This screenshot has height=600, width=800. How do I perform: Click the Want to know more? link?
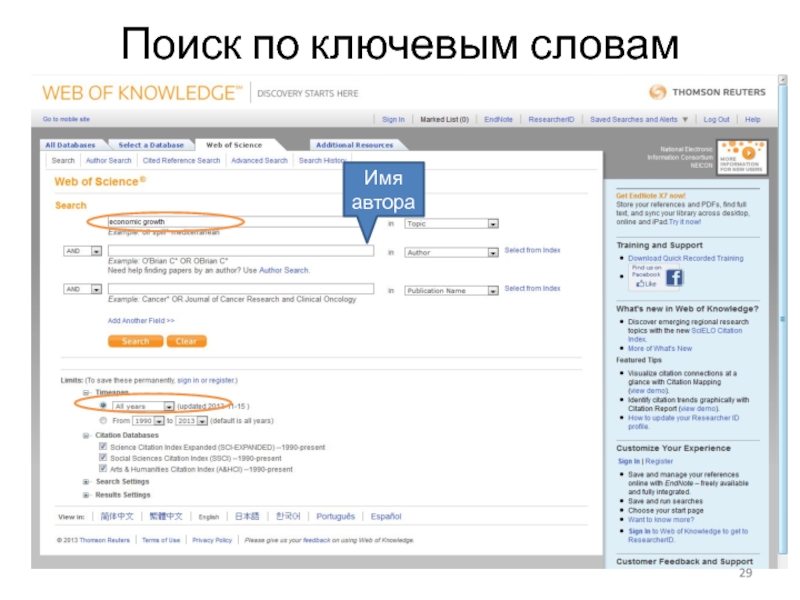[x=661, y=519]
